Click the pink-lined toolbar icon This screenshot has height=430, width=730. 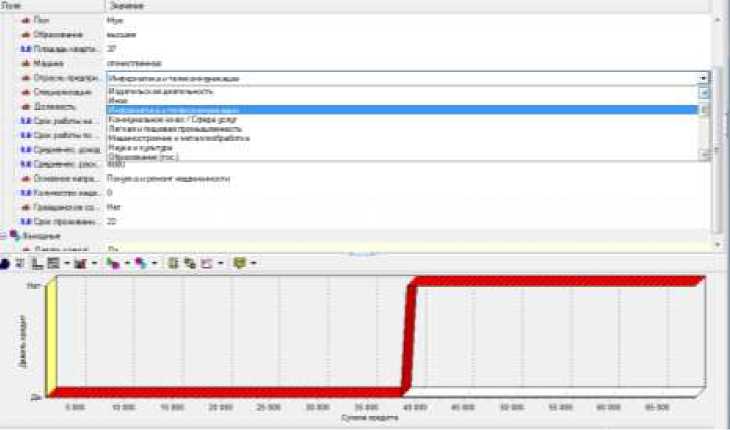pyautogui.click(x=207, y=263)
